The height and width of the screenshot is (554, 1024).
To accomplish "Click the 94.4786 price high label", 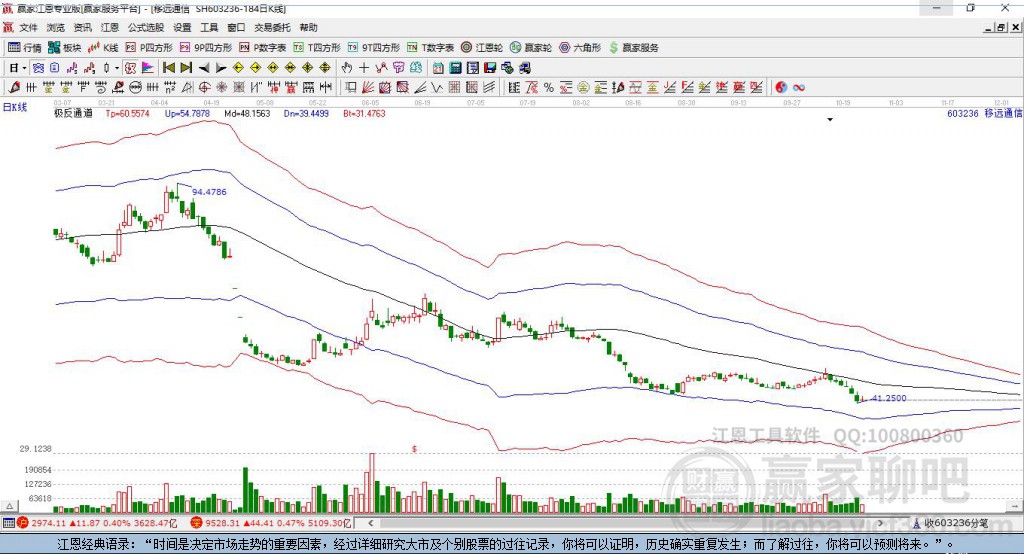I will pyautogui.click(x=209, y=192).
